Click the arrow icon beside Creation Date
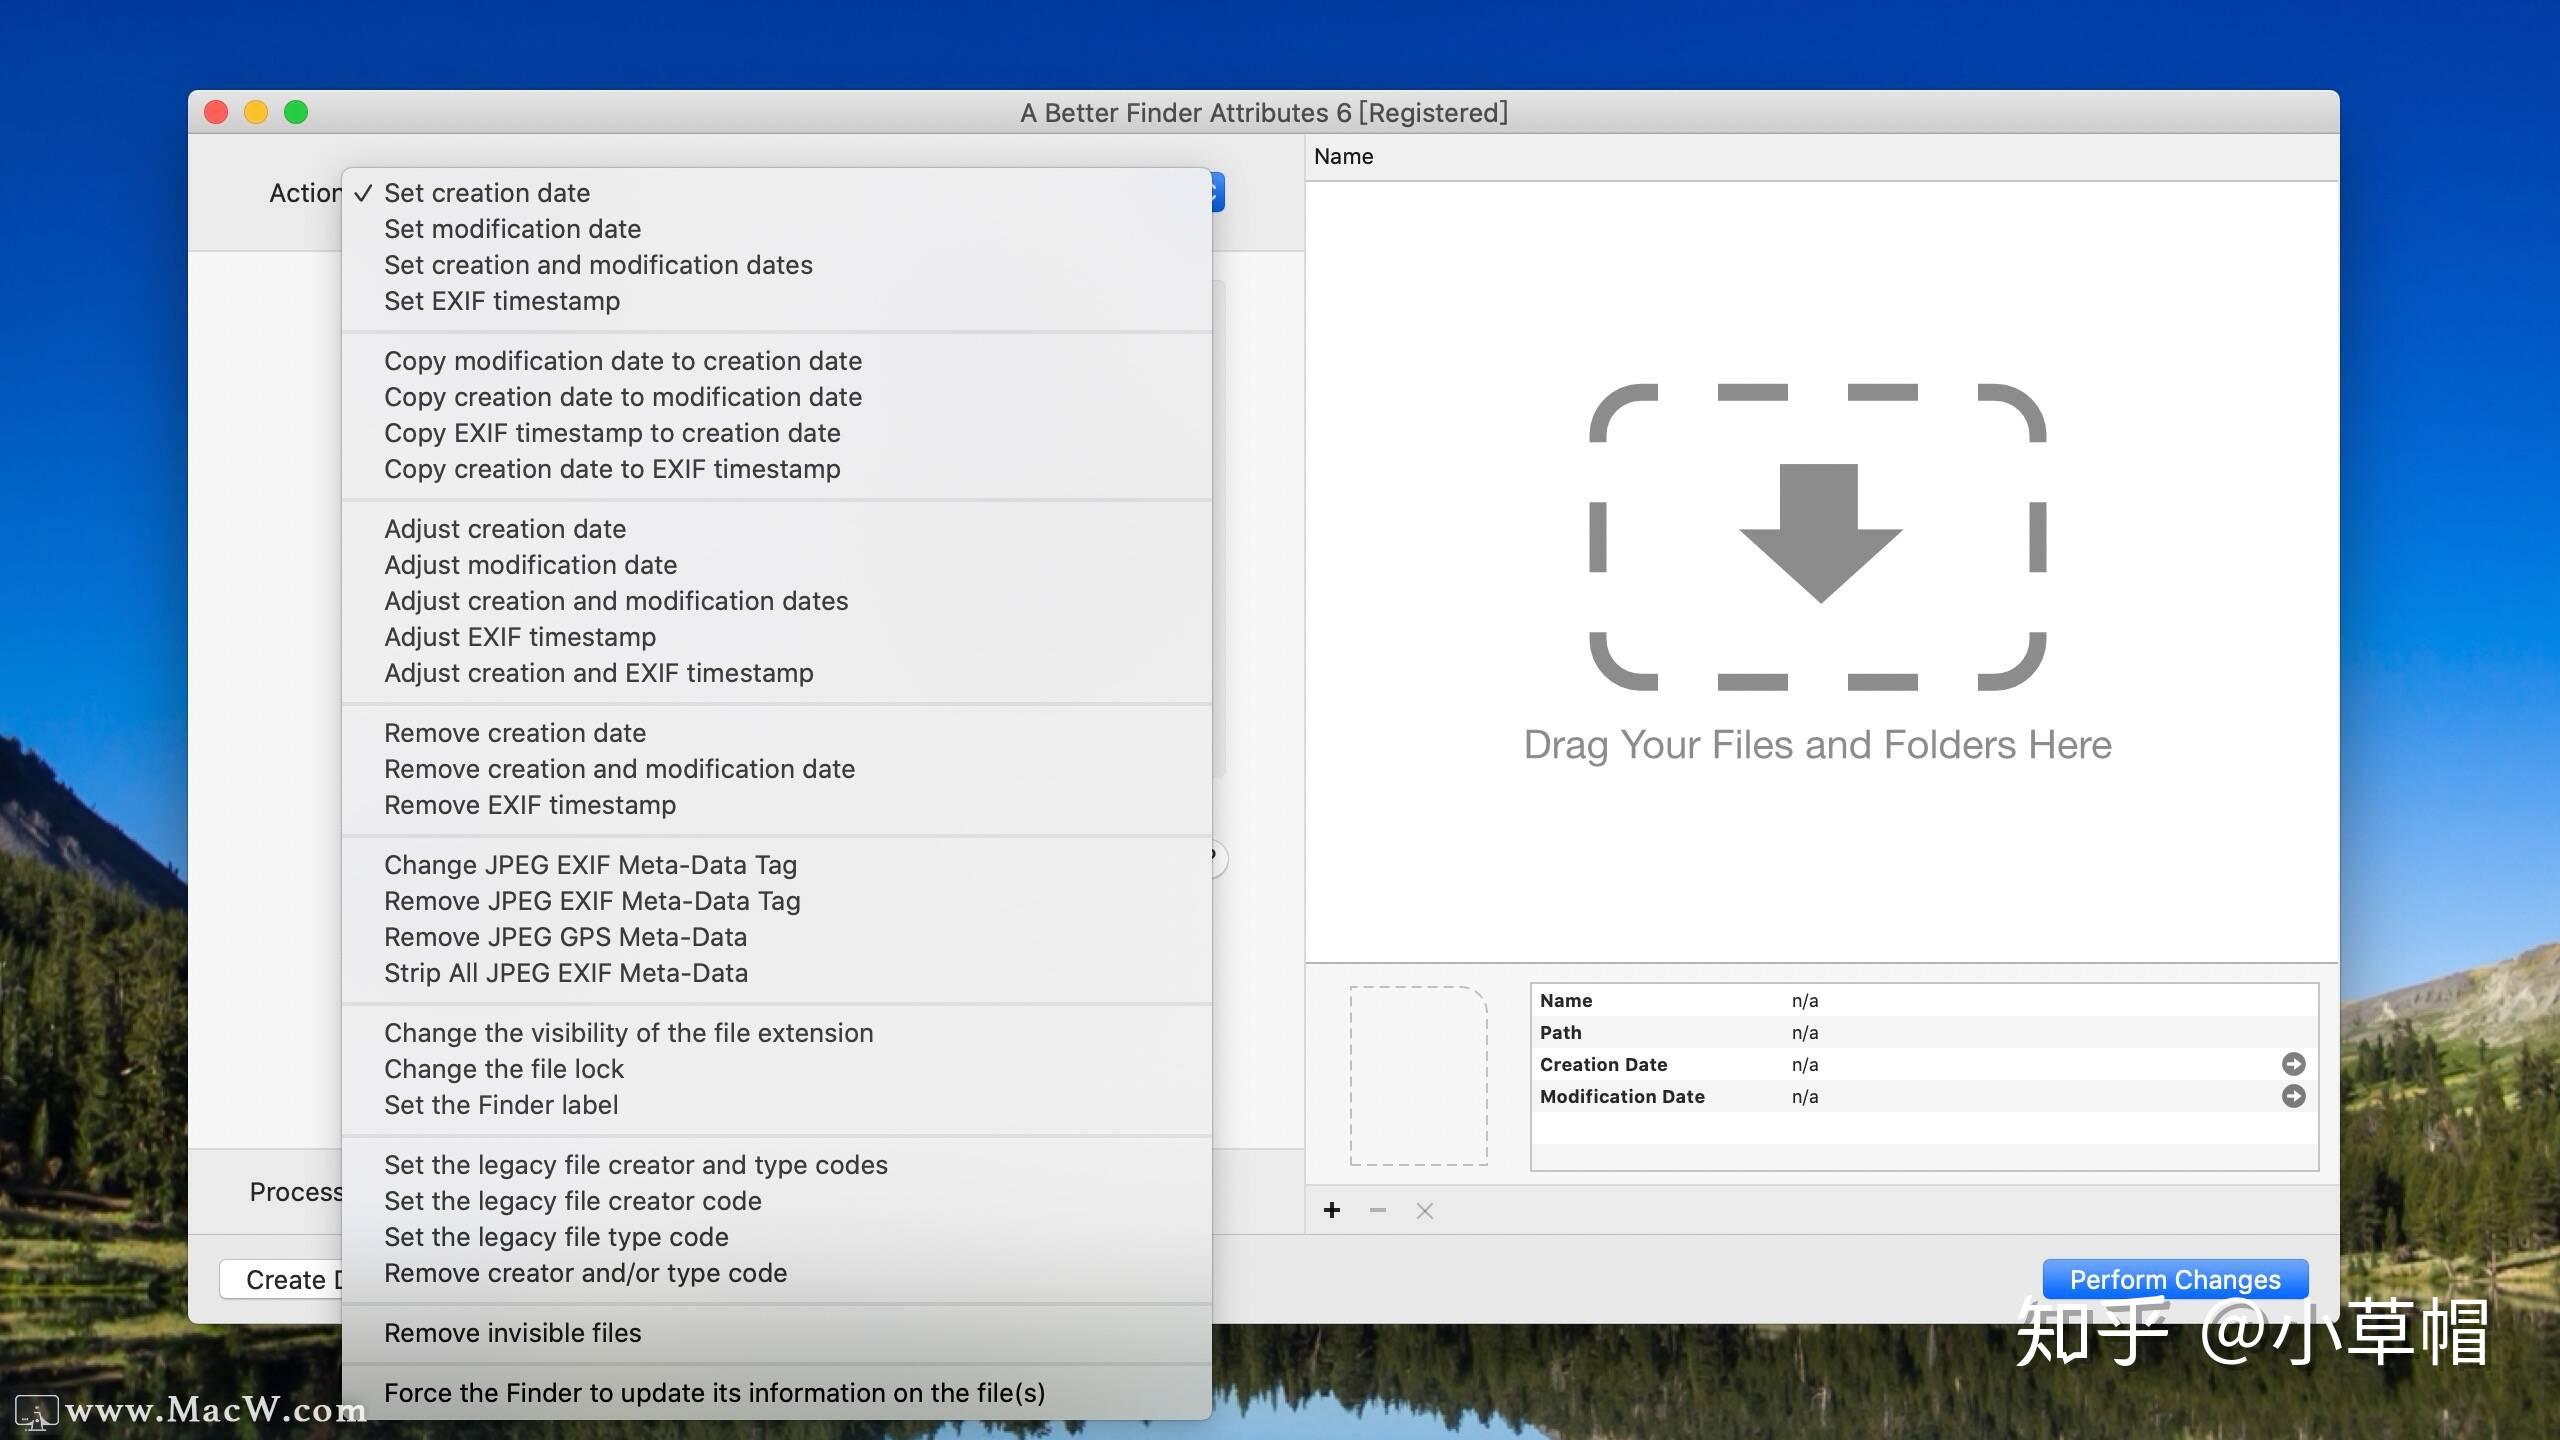 pos(2294,1064)
